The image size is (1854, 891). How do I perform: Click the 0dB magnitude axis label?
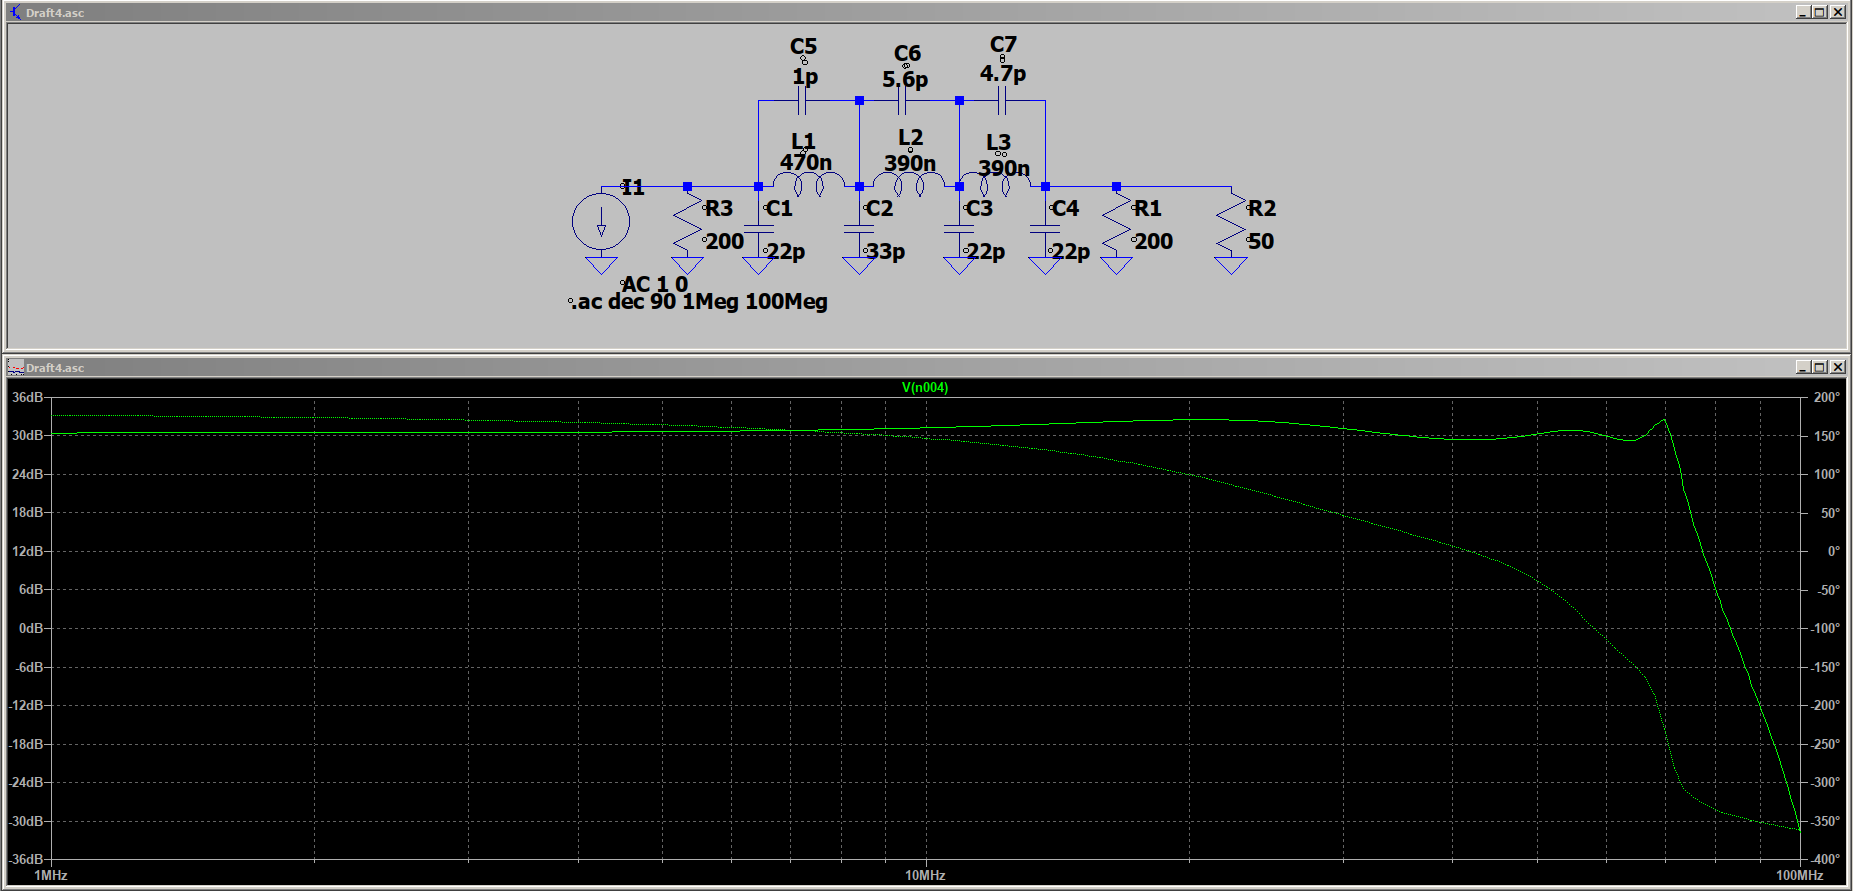32,628
